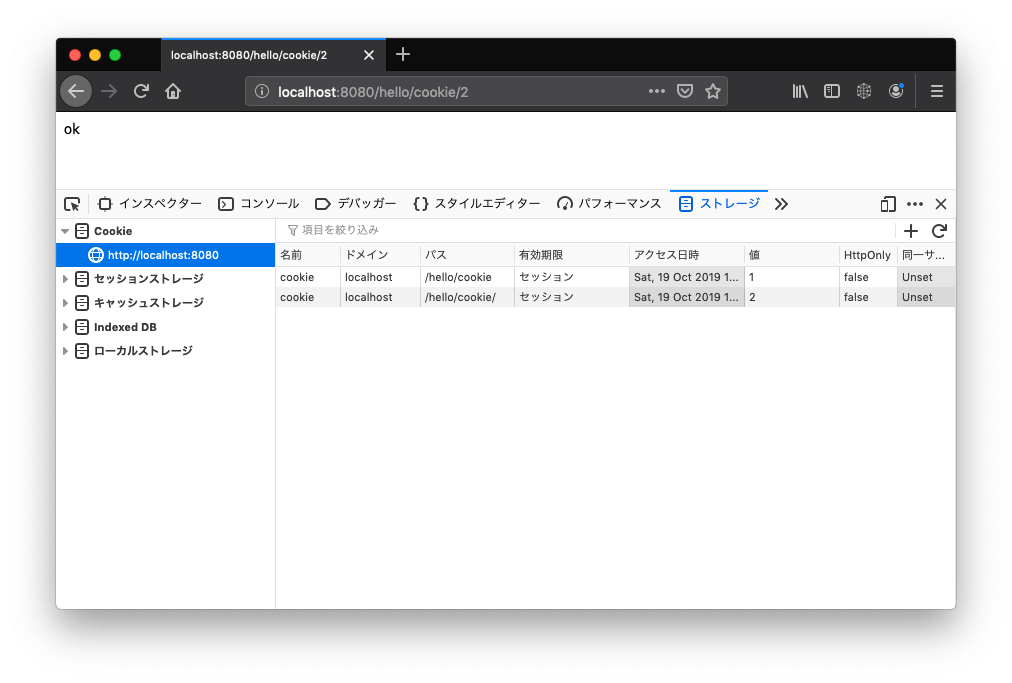Open the デバッガー tab
Image resolution: width=1012 pixels, height=683 pixels.
click(x=356, y=204)
